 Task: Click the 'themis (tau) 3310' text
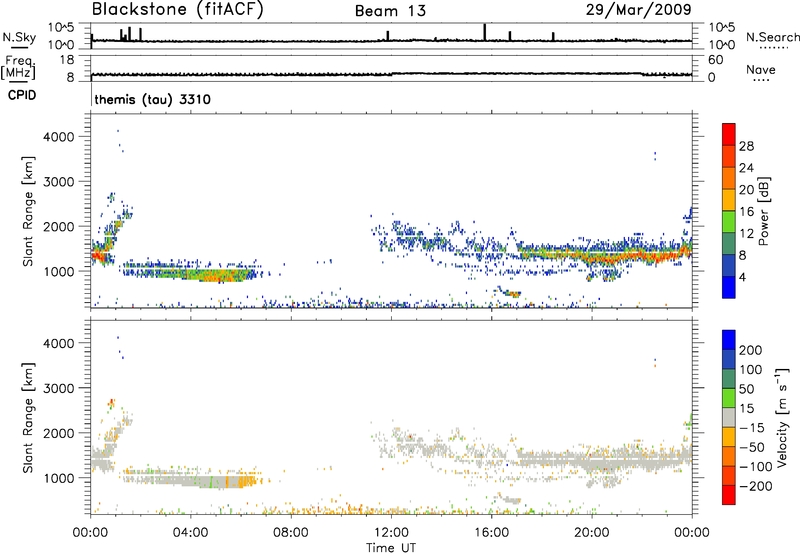(x=153, y=99)
